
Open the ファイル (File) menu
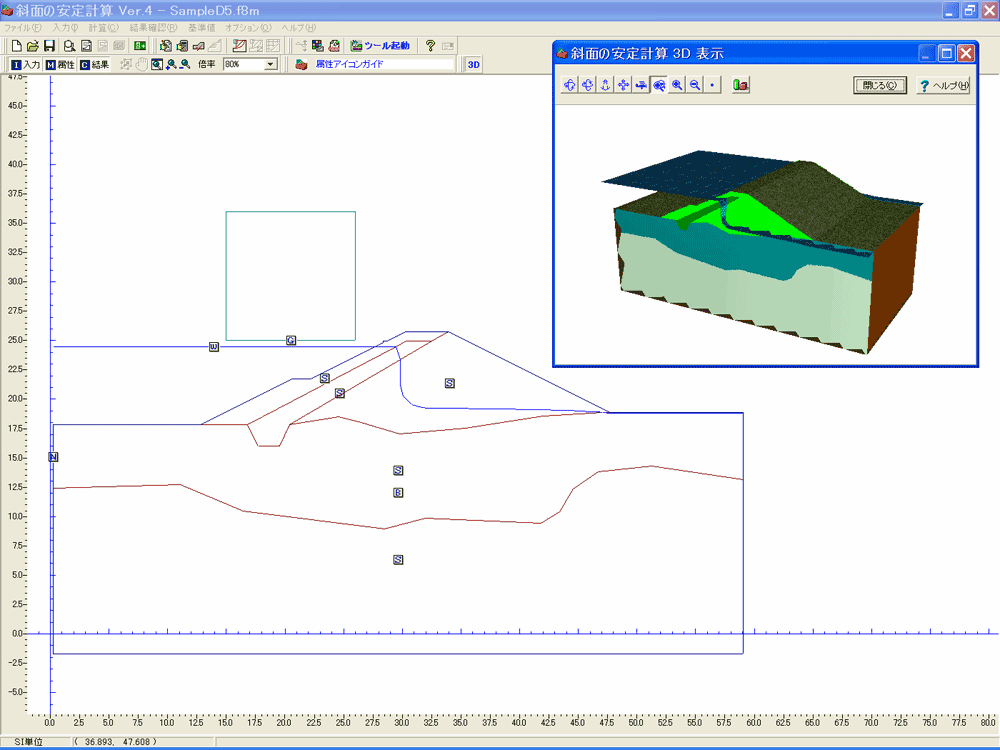click(x=22, y=27)
